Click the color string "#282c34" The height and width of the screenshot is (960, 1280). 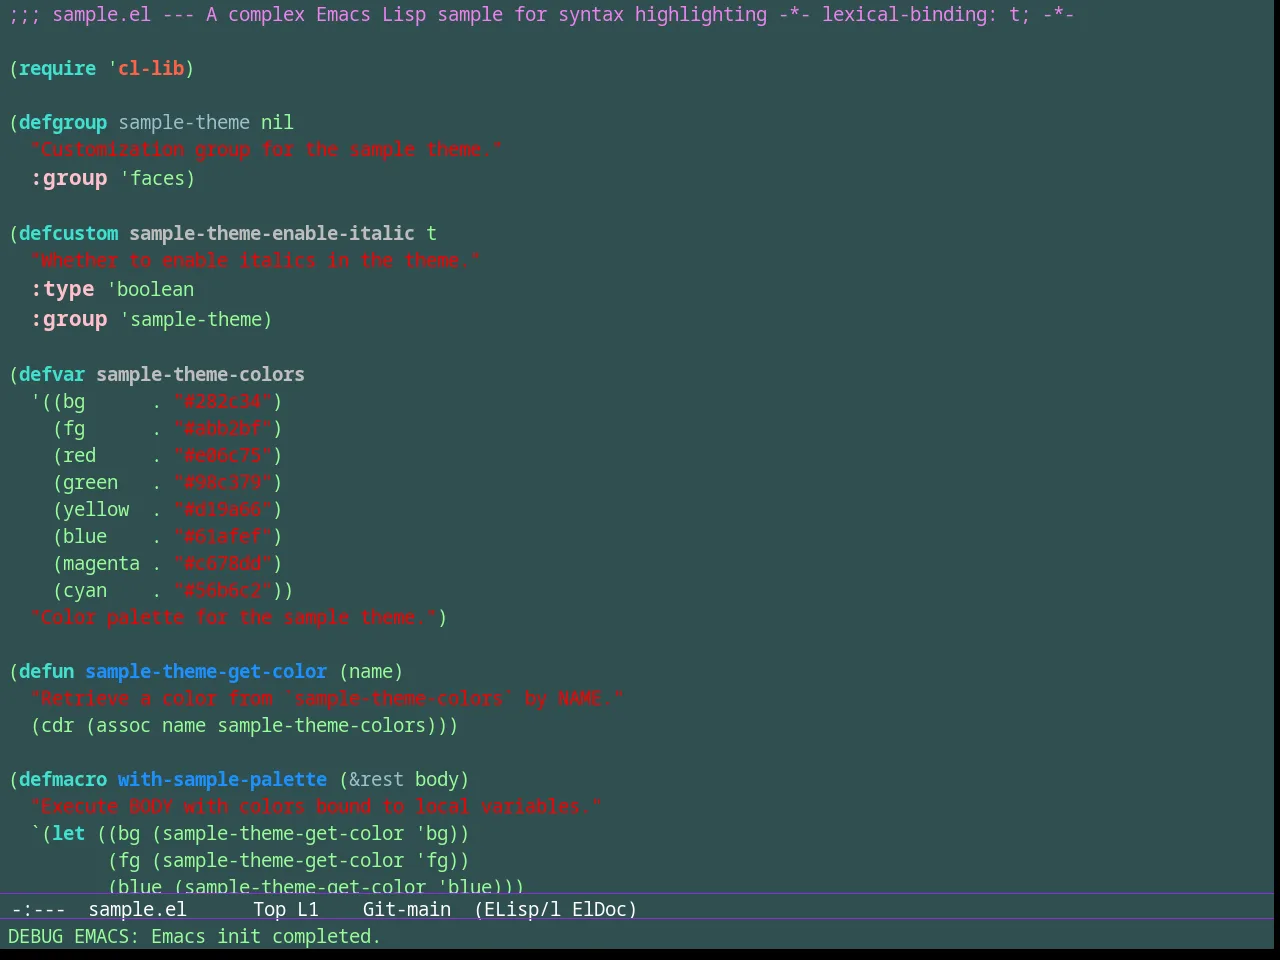click(x=222, y=402)
